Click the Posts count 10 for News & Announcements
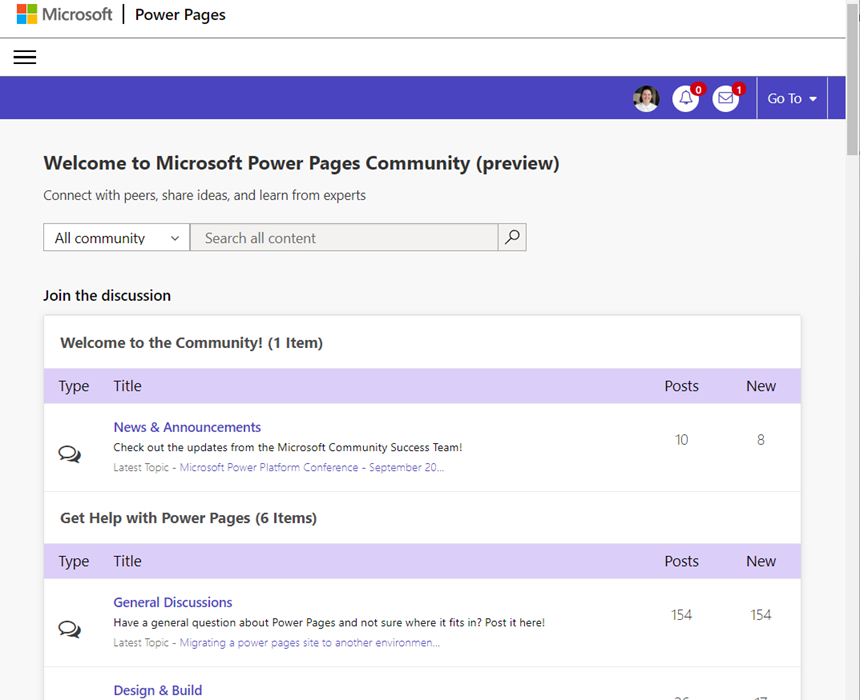Image resolution: width=860 pixels, height=700 pixels. tap(681, 440)
